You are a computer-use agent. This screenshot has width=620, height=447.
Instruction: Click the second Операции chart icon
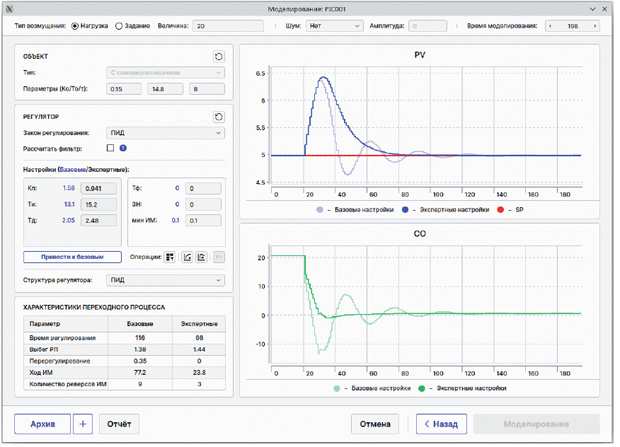pyautogui.click(x=188, y=258)
